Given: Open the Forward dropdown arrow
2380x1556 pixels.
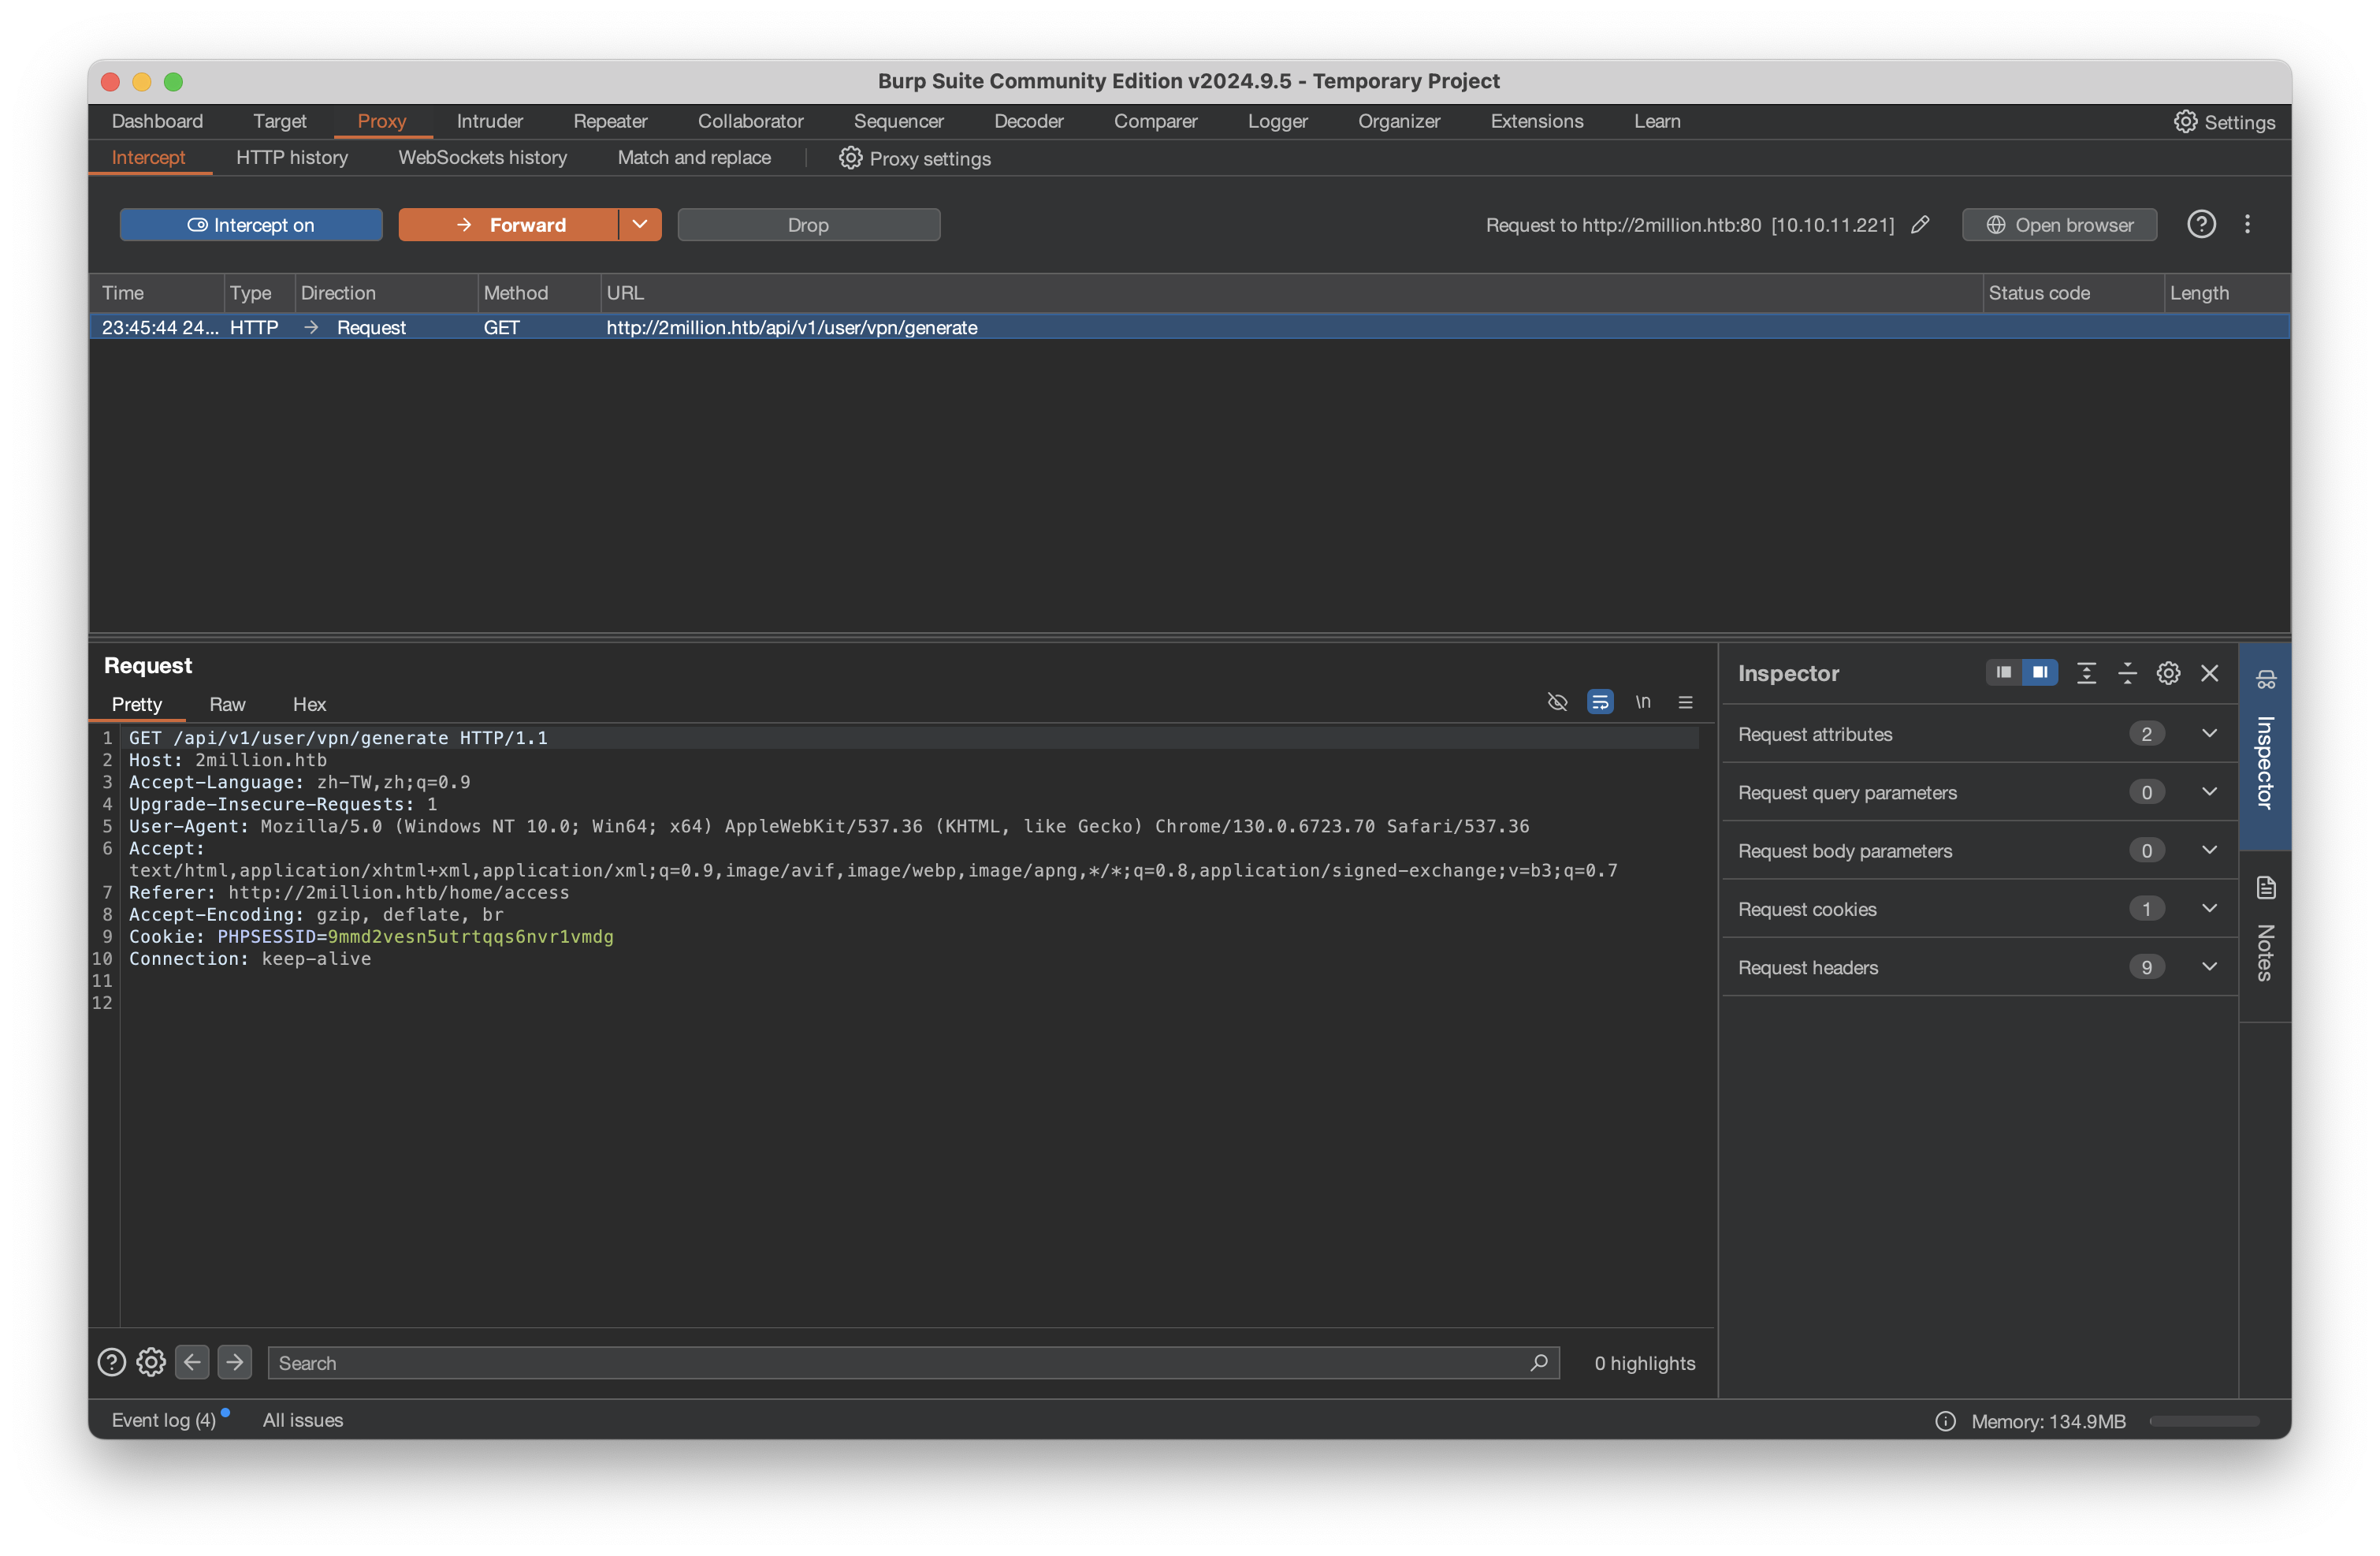Looking at the screenshot, I should (x=640, y=225).
